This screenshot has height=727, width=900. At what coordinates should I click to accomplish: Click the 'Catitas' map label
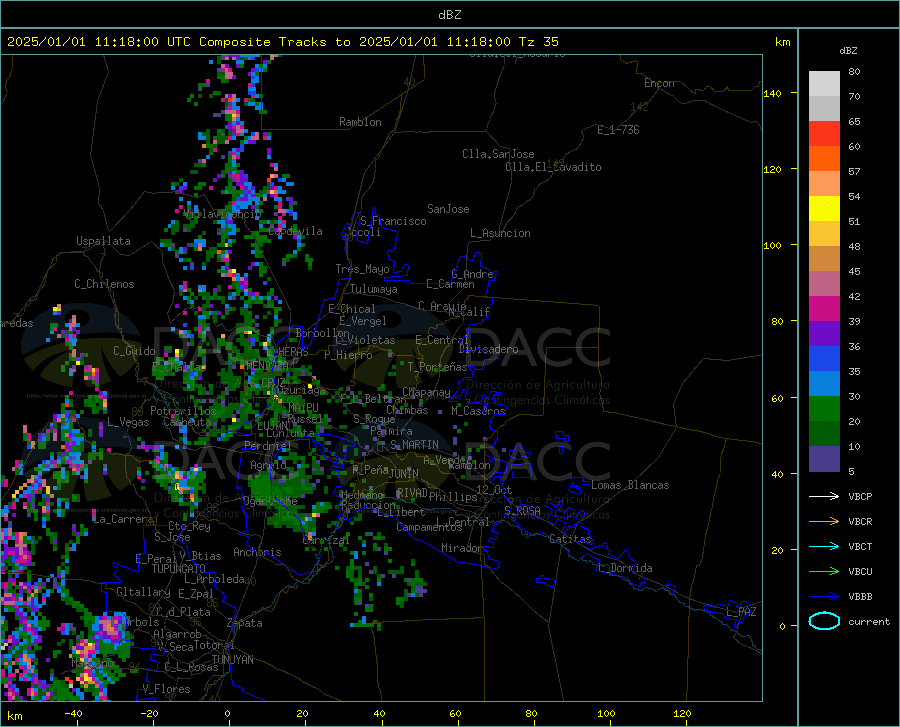click(x=570, y=539)
